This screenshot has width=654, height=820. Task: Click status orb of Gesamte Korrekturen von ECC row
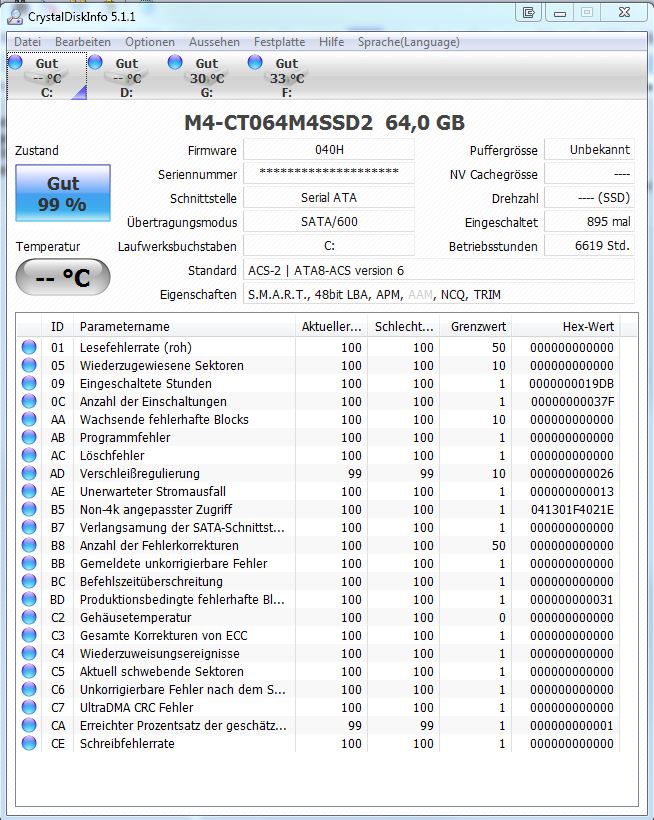pyautogui.click(x=29, y=635)
